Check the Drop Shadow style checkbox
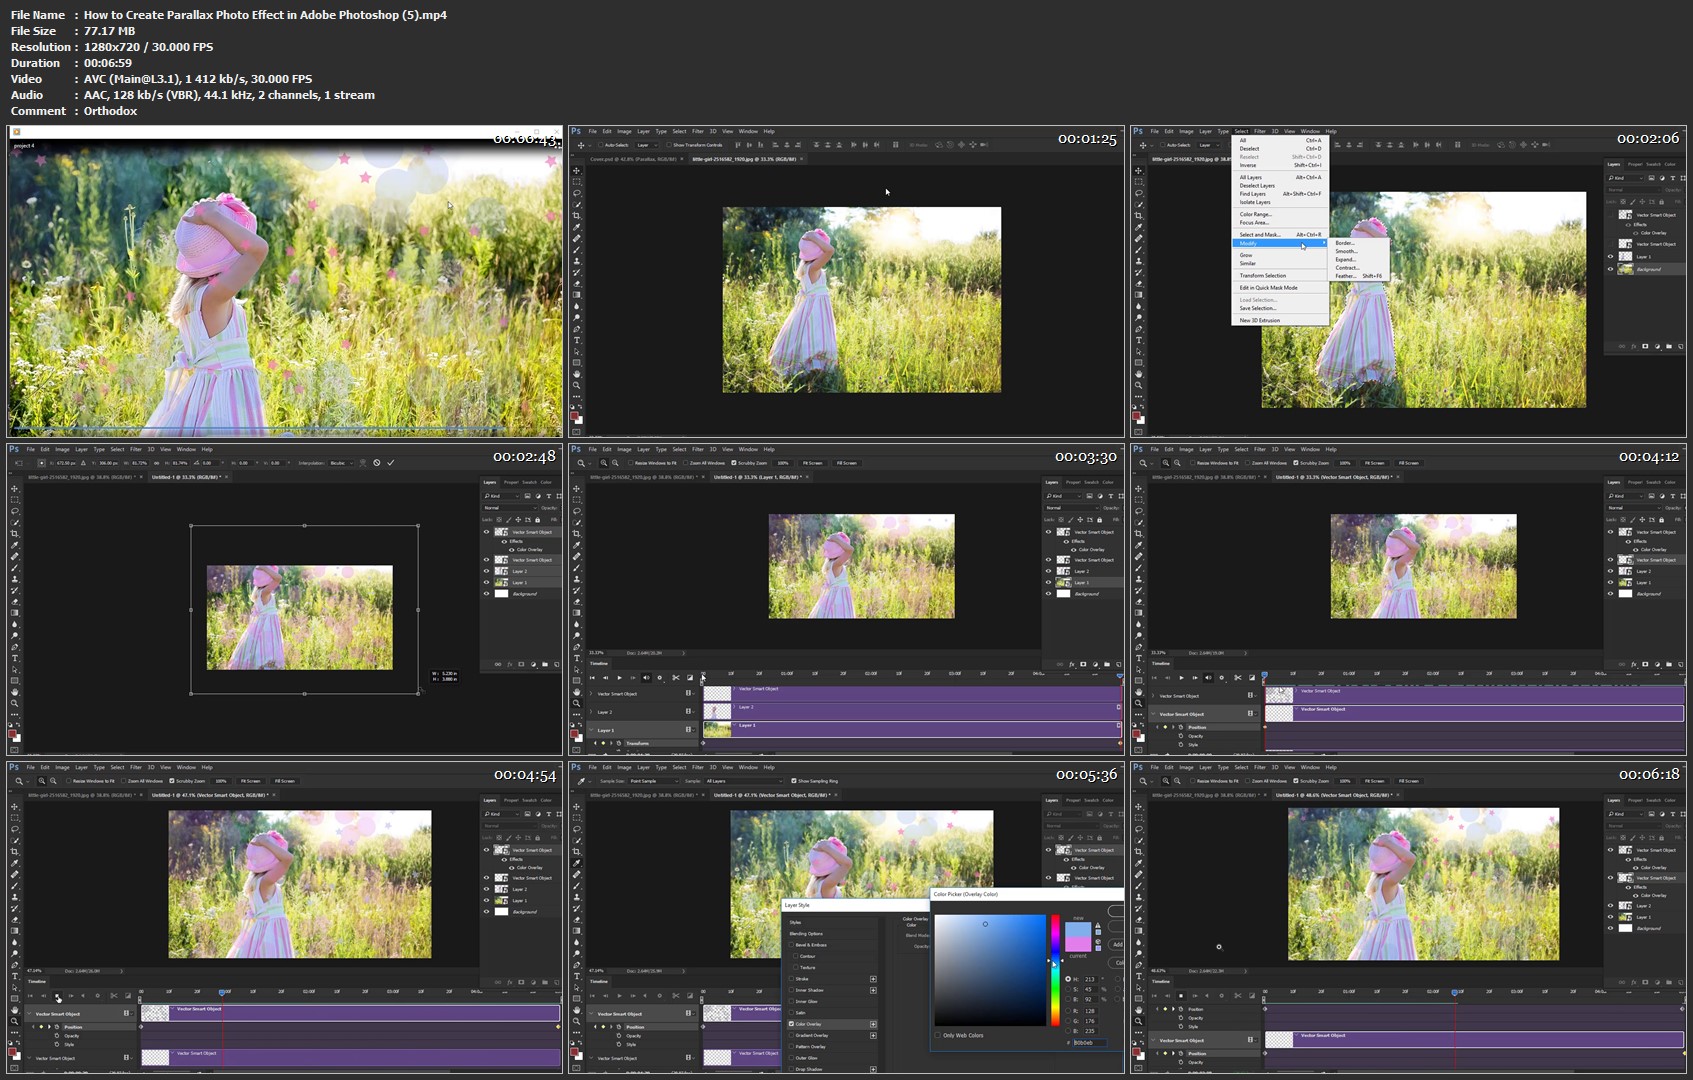 click(x=791, y=1069)
